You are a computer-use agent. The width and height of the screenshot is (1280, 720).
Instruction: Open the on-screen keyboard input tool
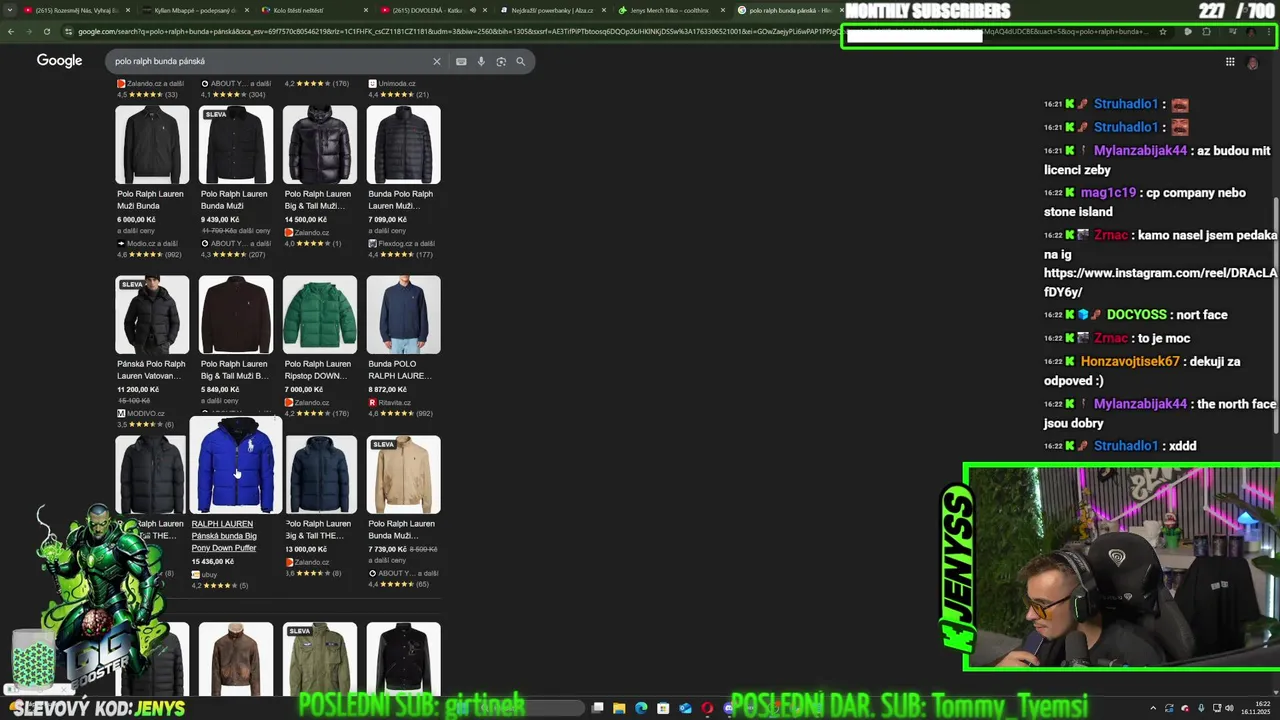461,61
